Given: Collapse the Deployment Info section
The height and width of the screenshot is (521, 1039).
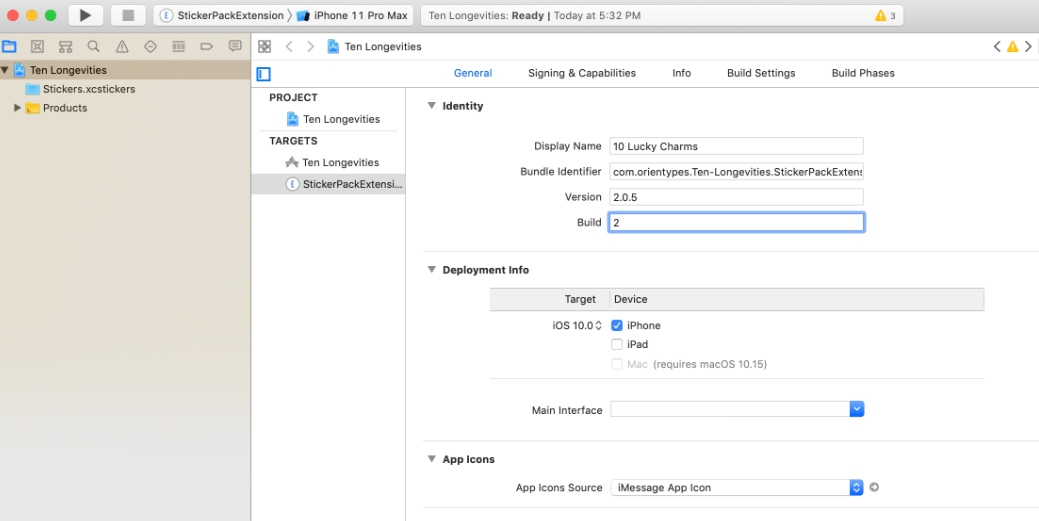Looking at the screenshot, I should [432, 270].
